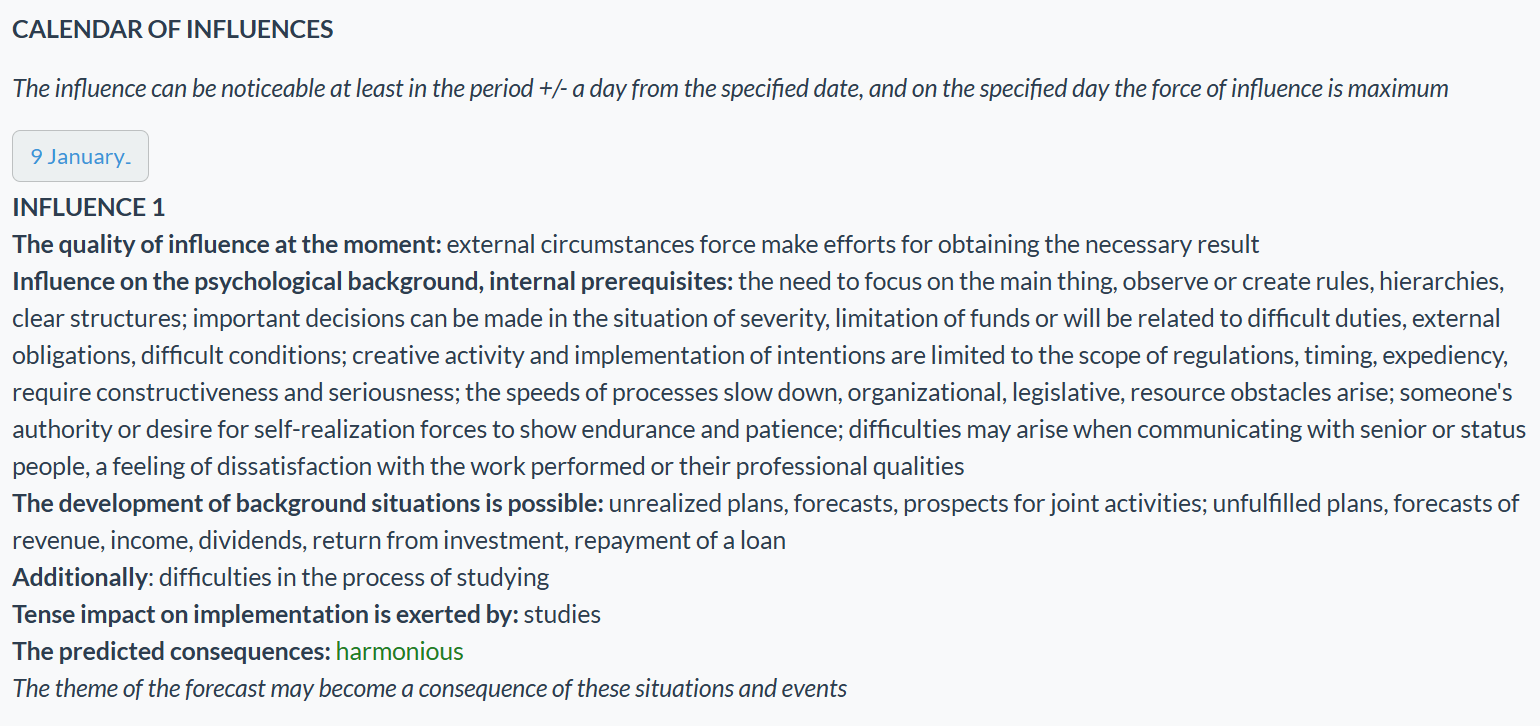Click the CALENDAR OF INFLUENCES heading
The image size is (1540, 726).
click(x=172, y=30)
